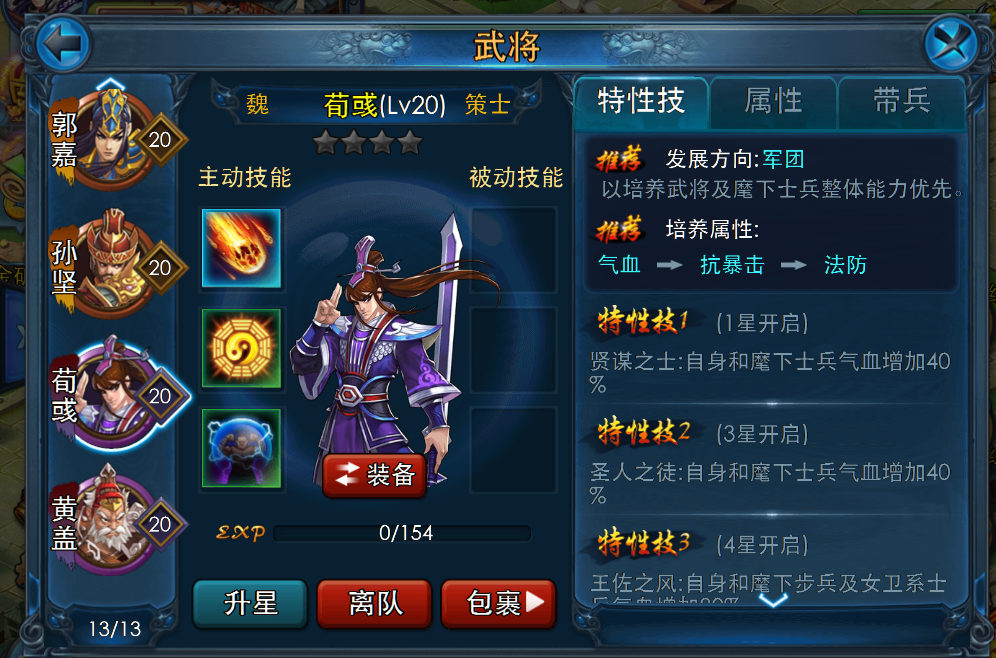Screen dimensions: 996x658
Task: Open the 特性技 tab
Action: pos(641,102)
